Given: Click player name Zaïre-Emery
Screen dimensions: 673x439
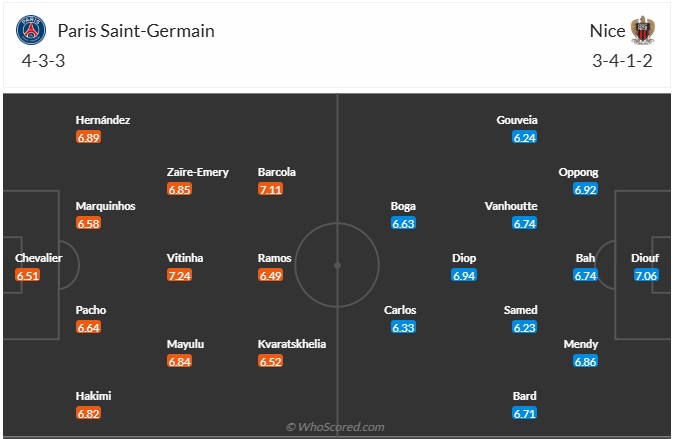Looking at the screenshot, I should [197, 172].
